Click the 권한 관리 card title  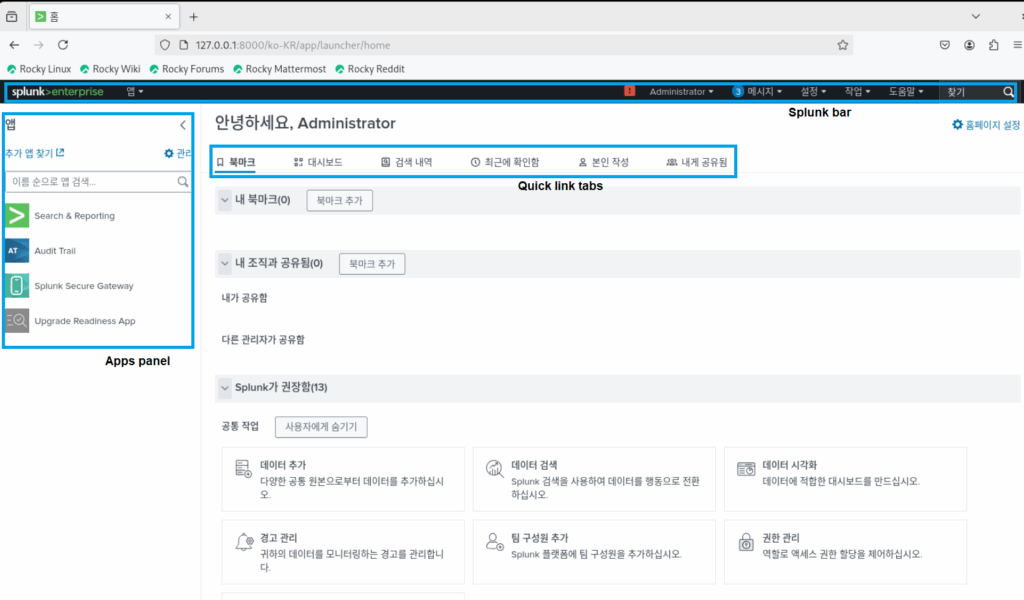click(780, 538)
